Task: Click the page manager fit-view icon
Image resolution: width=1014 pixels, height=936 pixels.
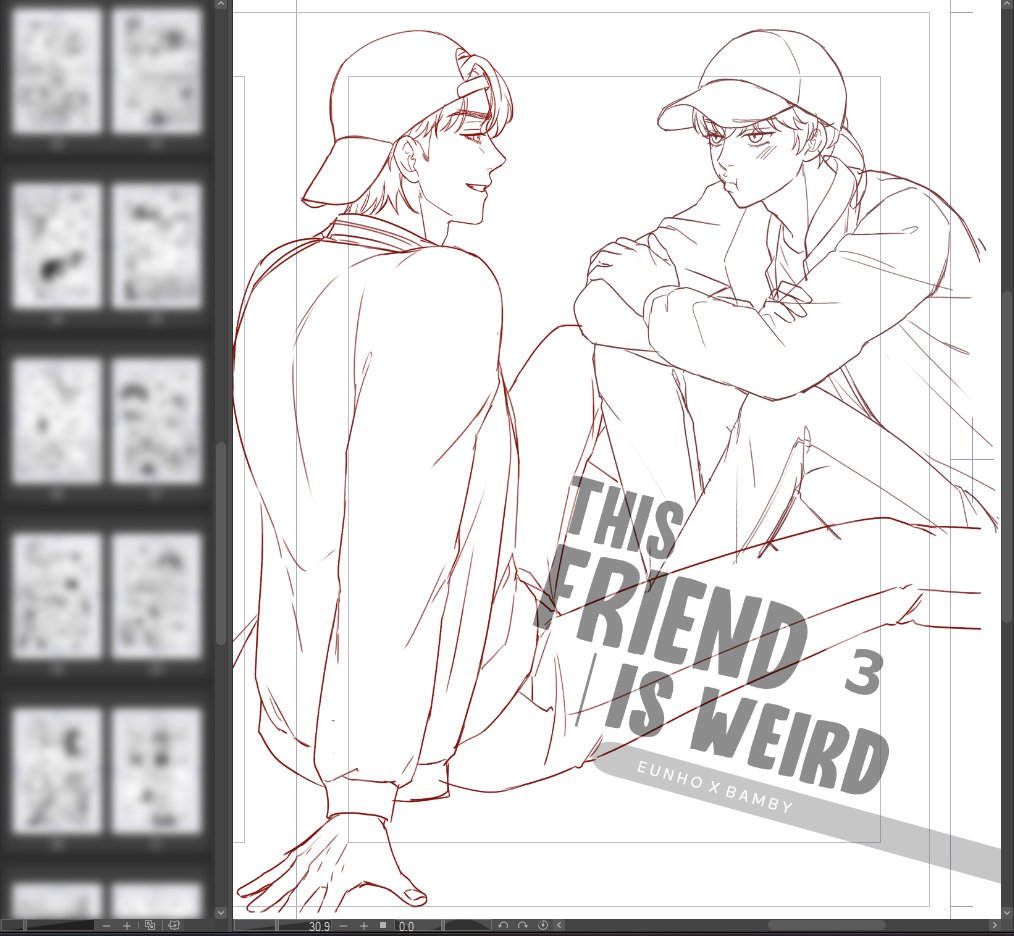Action: (x=150, y=926)
